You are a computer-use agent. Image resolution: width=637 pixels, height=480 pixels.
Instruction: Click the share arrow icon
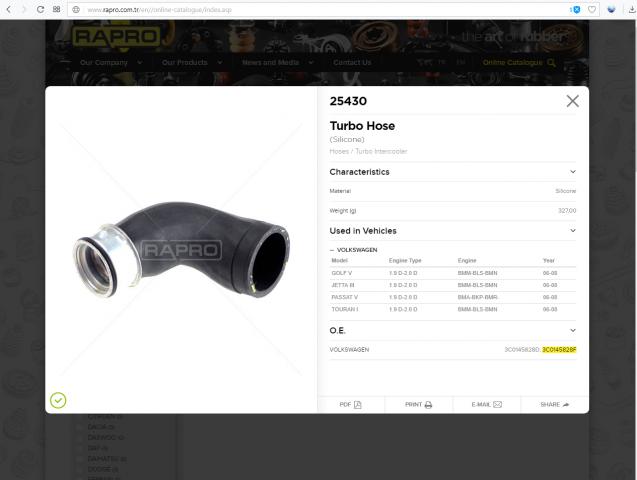click(566, 404)
